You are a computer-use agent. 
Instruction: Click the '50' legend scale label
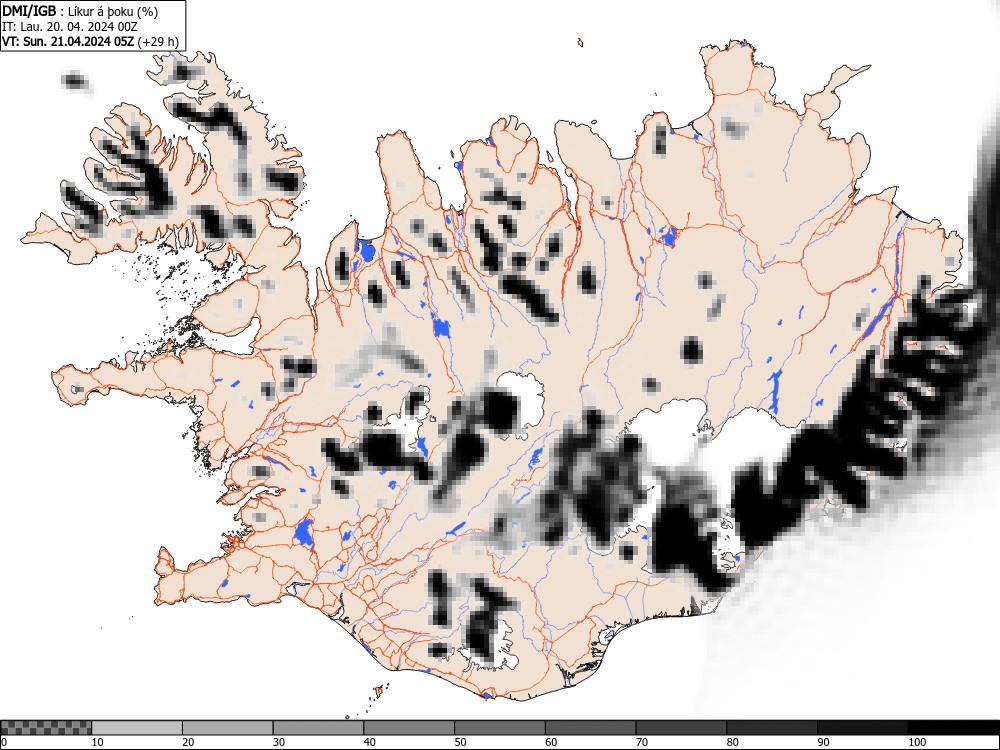point(460,742)
